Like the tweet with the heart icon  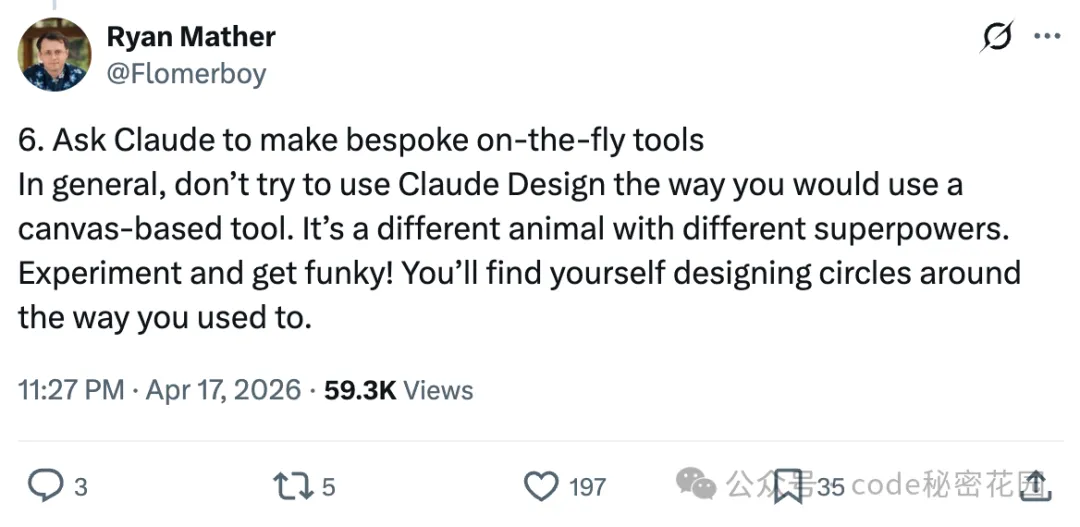click(541, 486)
